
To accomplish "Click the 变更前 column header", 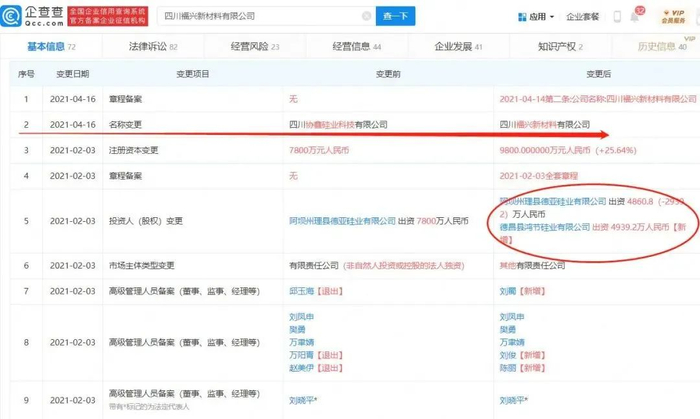I will (388, 74).
